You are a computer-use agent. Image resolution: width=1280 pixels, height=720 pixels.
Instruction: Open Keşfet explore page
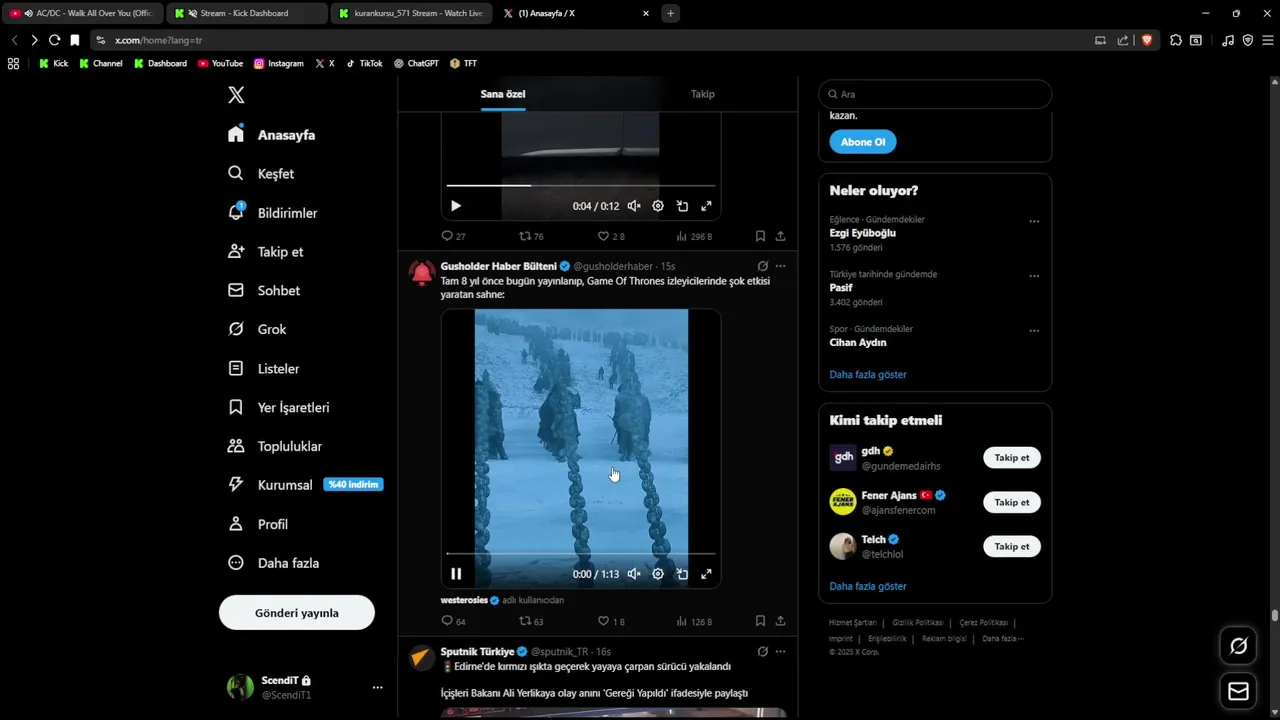[x=261, y=174]
